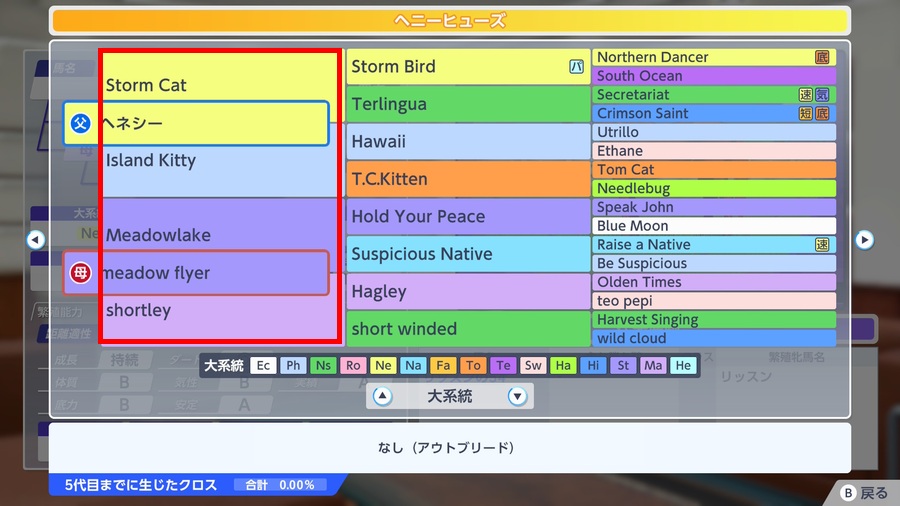Select the Hi lineage legend chip
Screen dimensions: 900x506
[593, 365]
